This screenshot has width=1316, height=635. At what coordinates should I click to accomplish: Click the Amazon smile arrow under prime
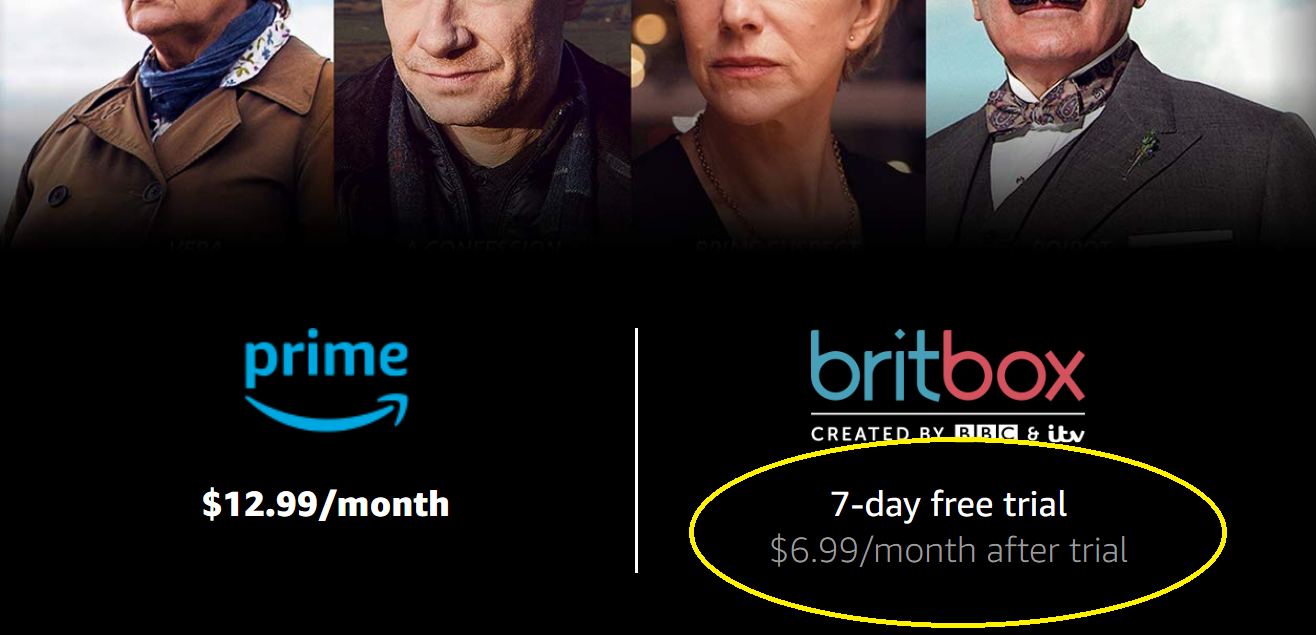point(327,412)
